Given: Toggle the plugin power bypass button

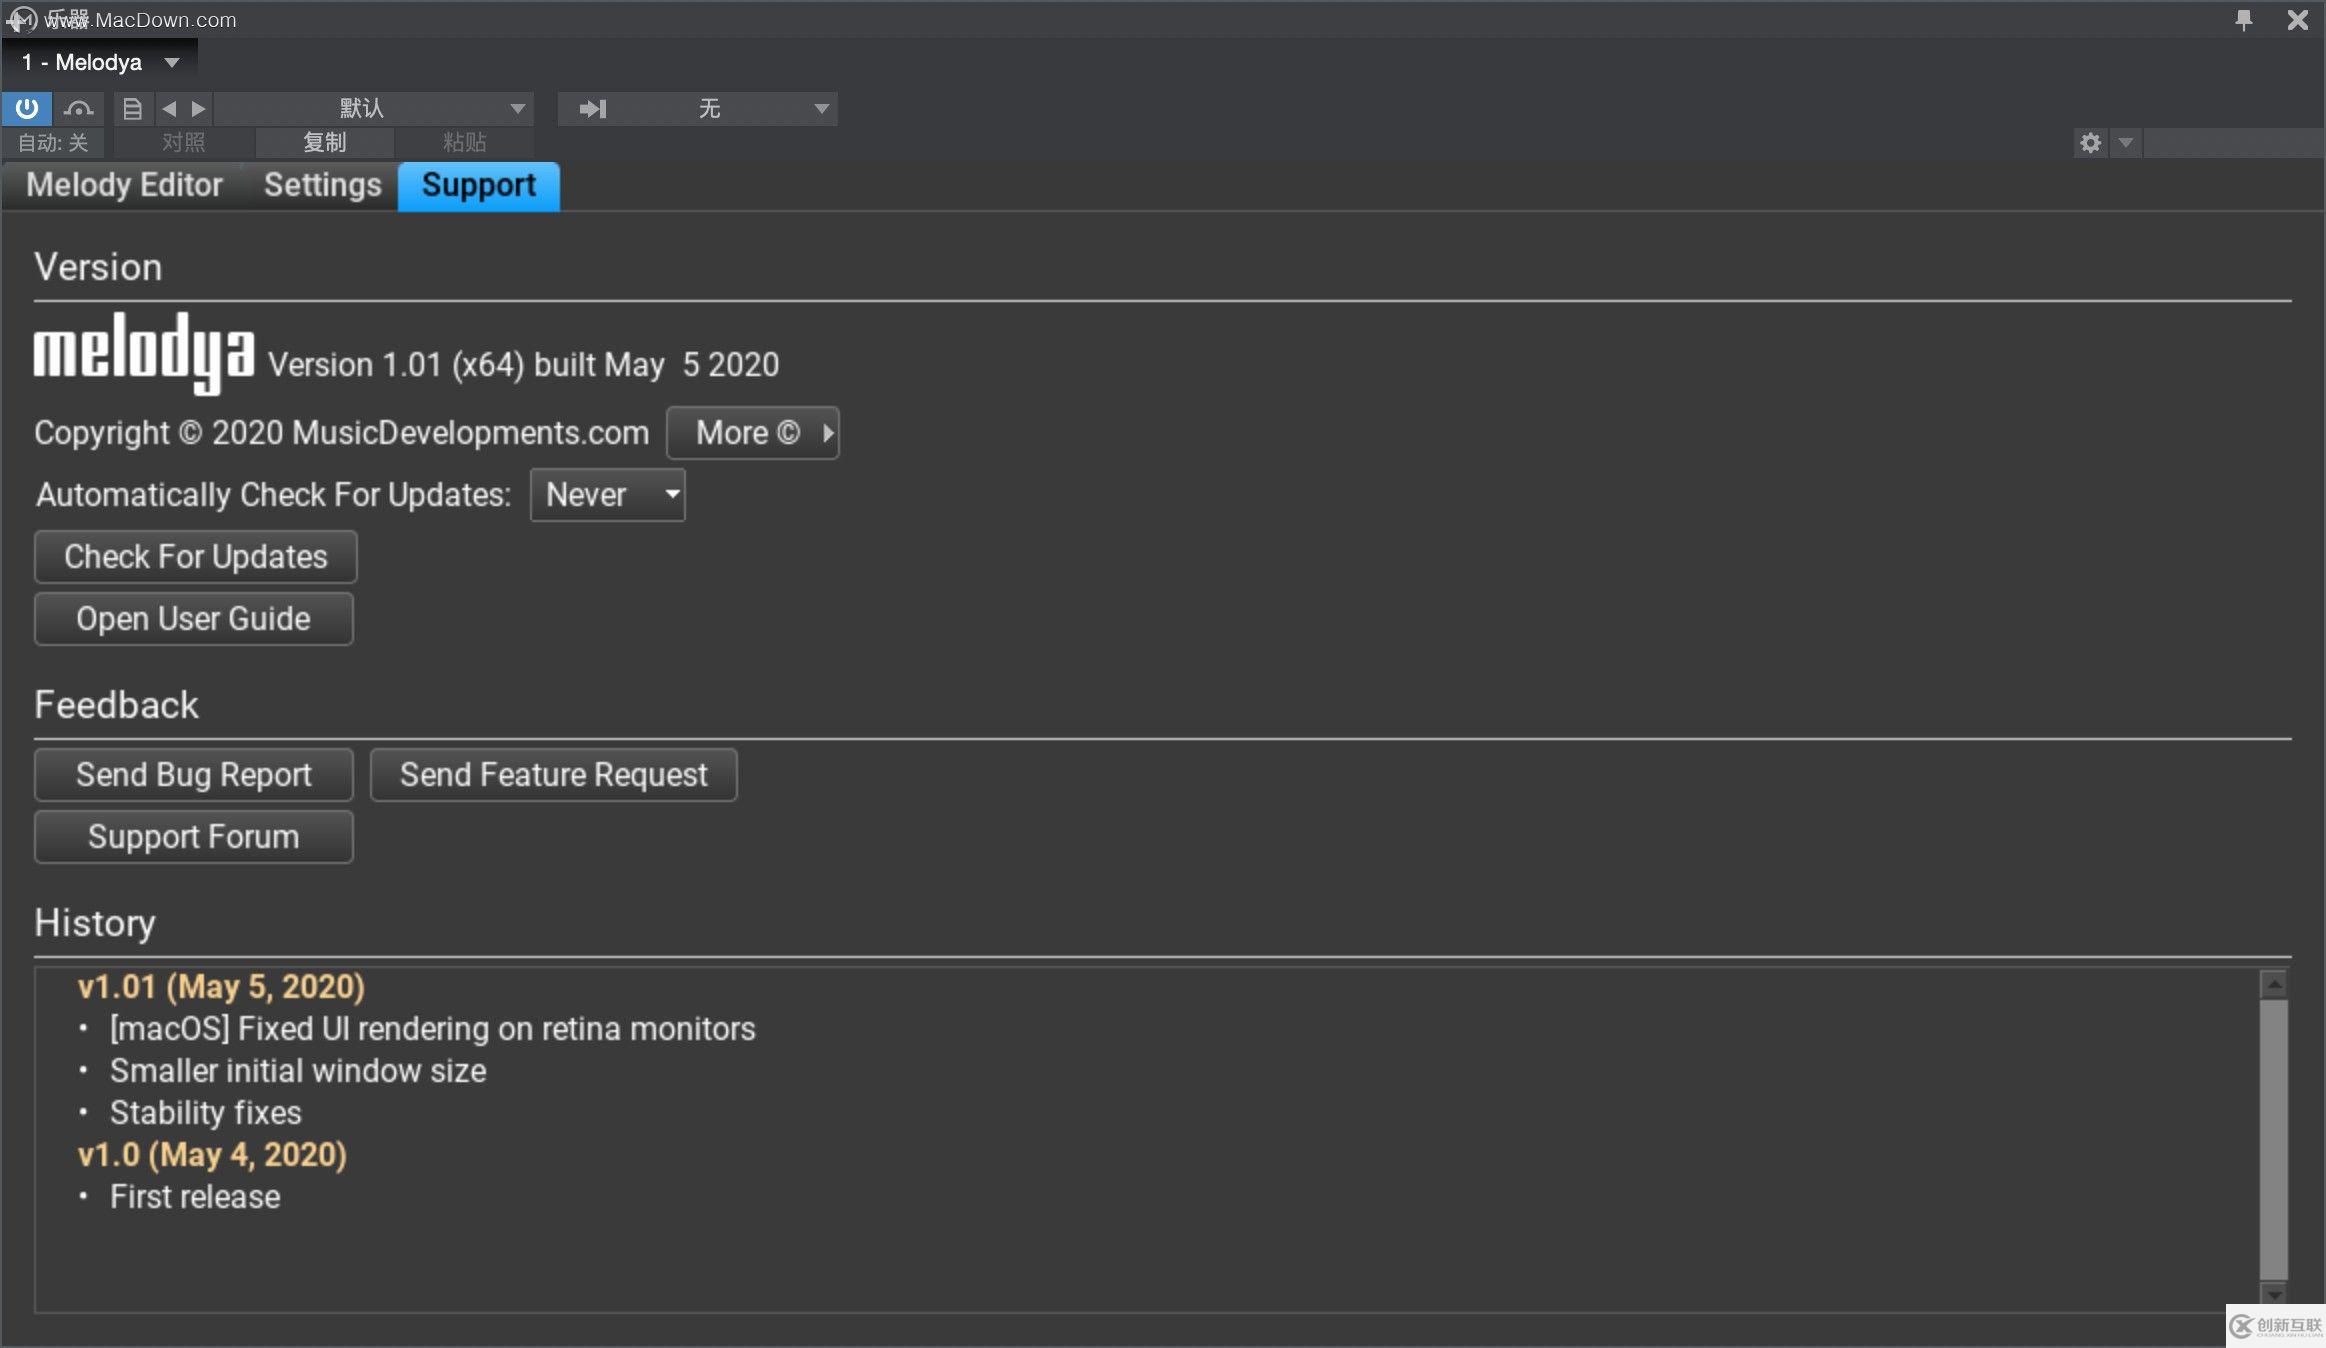Looking at the screenshot, I should coord(27,108).
